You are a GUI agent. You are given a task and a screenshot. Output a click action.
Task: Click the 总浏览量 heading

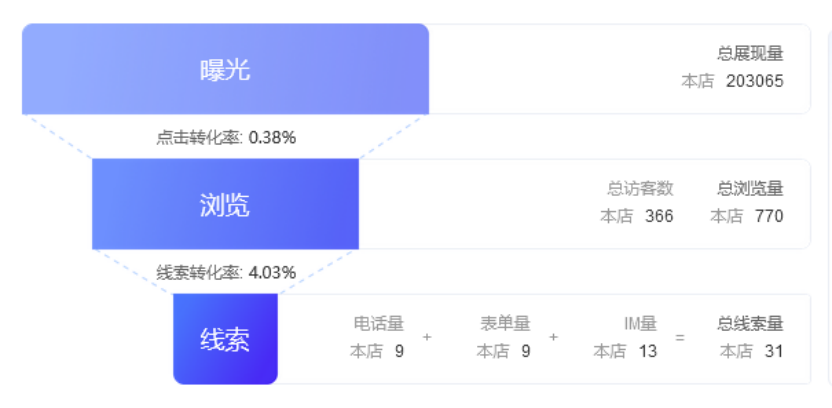point(750,188)
